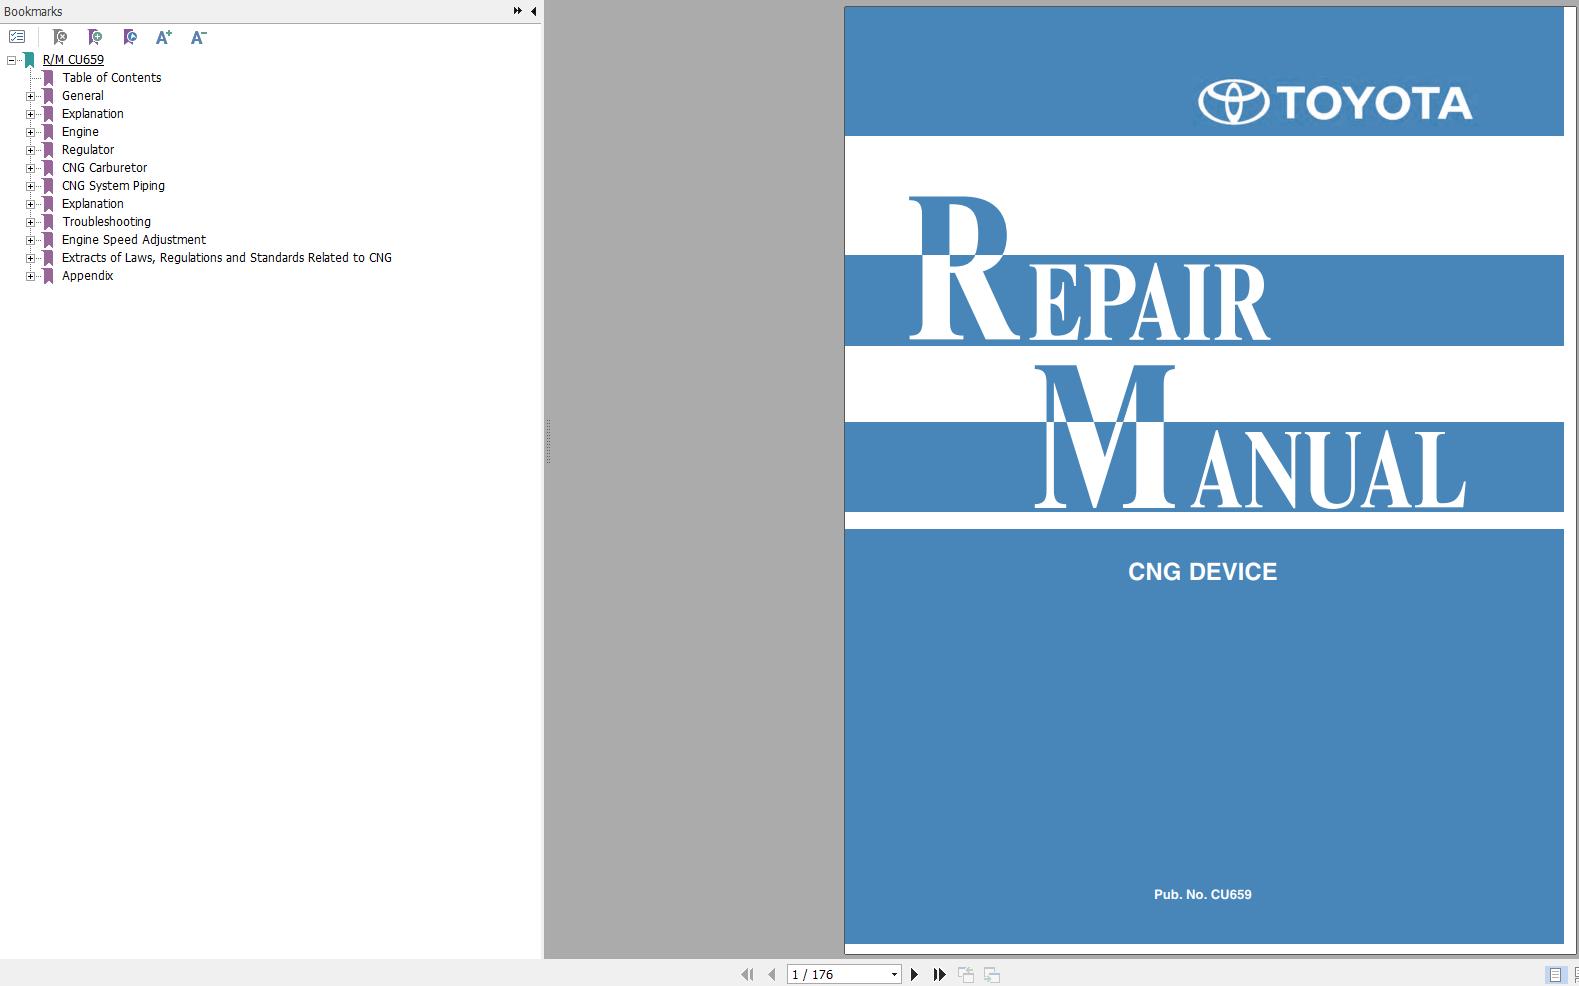This screenshot has width=1579, height=986.
Task: Expand the General bookmark node
Action: [x=30, y=96]
